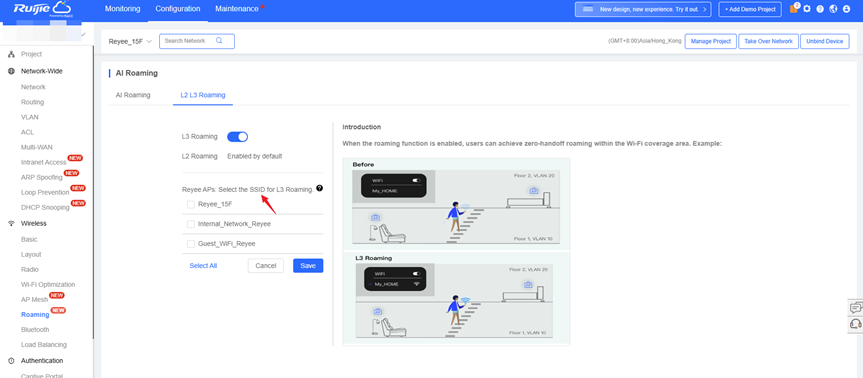Screen dimensions: 863x378
Task: Click the New design Try it out banner
Action: tap(643, 9)
